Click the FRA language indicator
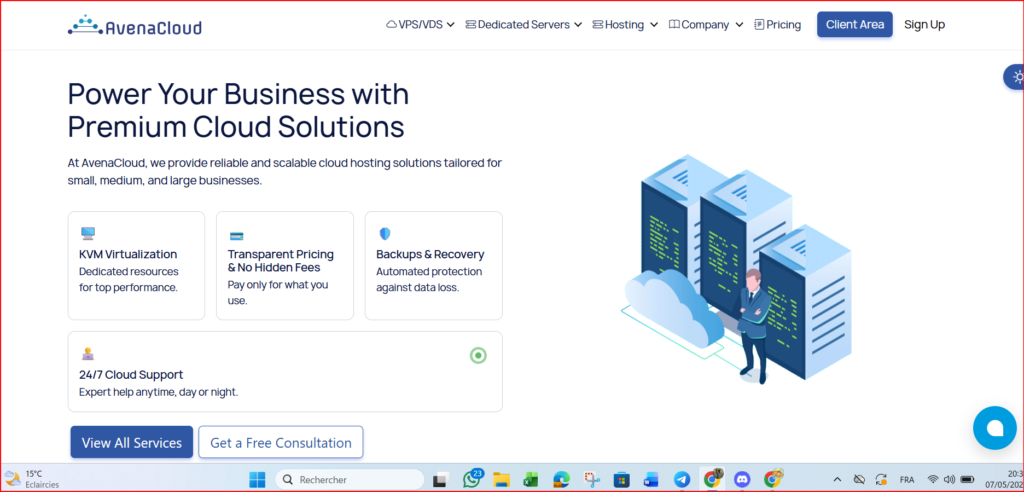1024x492 pixels. 907,480
